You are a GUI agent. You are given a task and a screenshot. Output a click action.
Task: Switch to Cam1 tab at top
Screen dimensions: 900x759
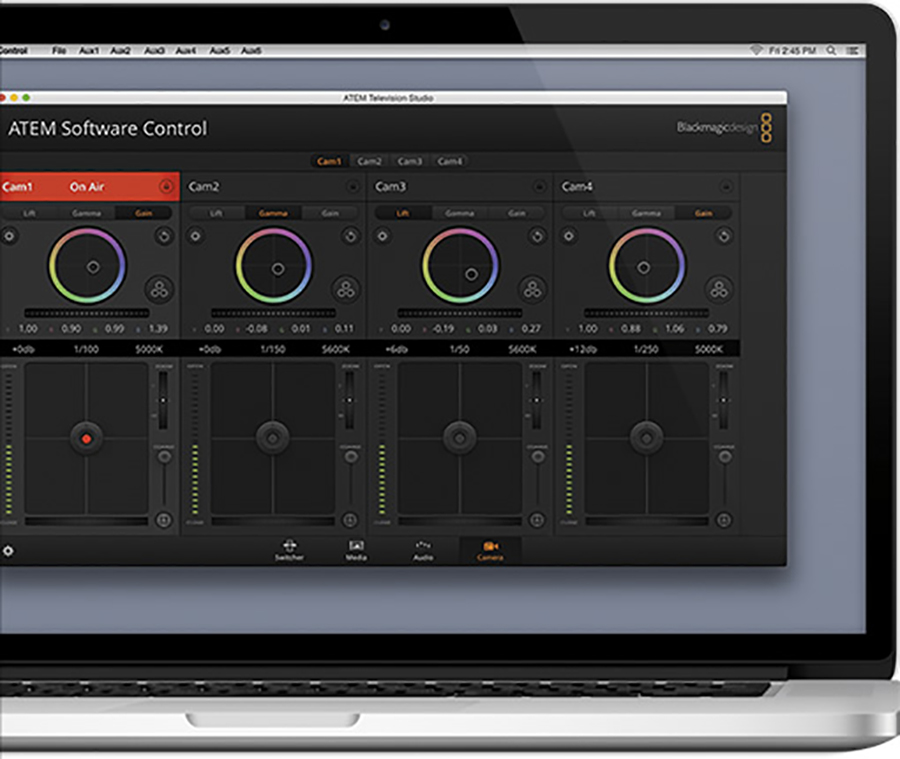[x=329, y=161]
